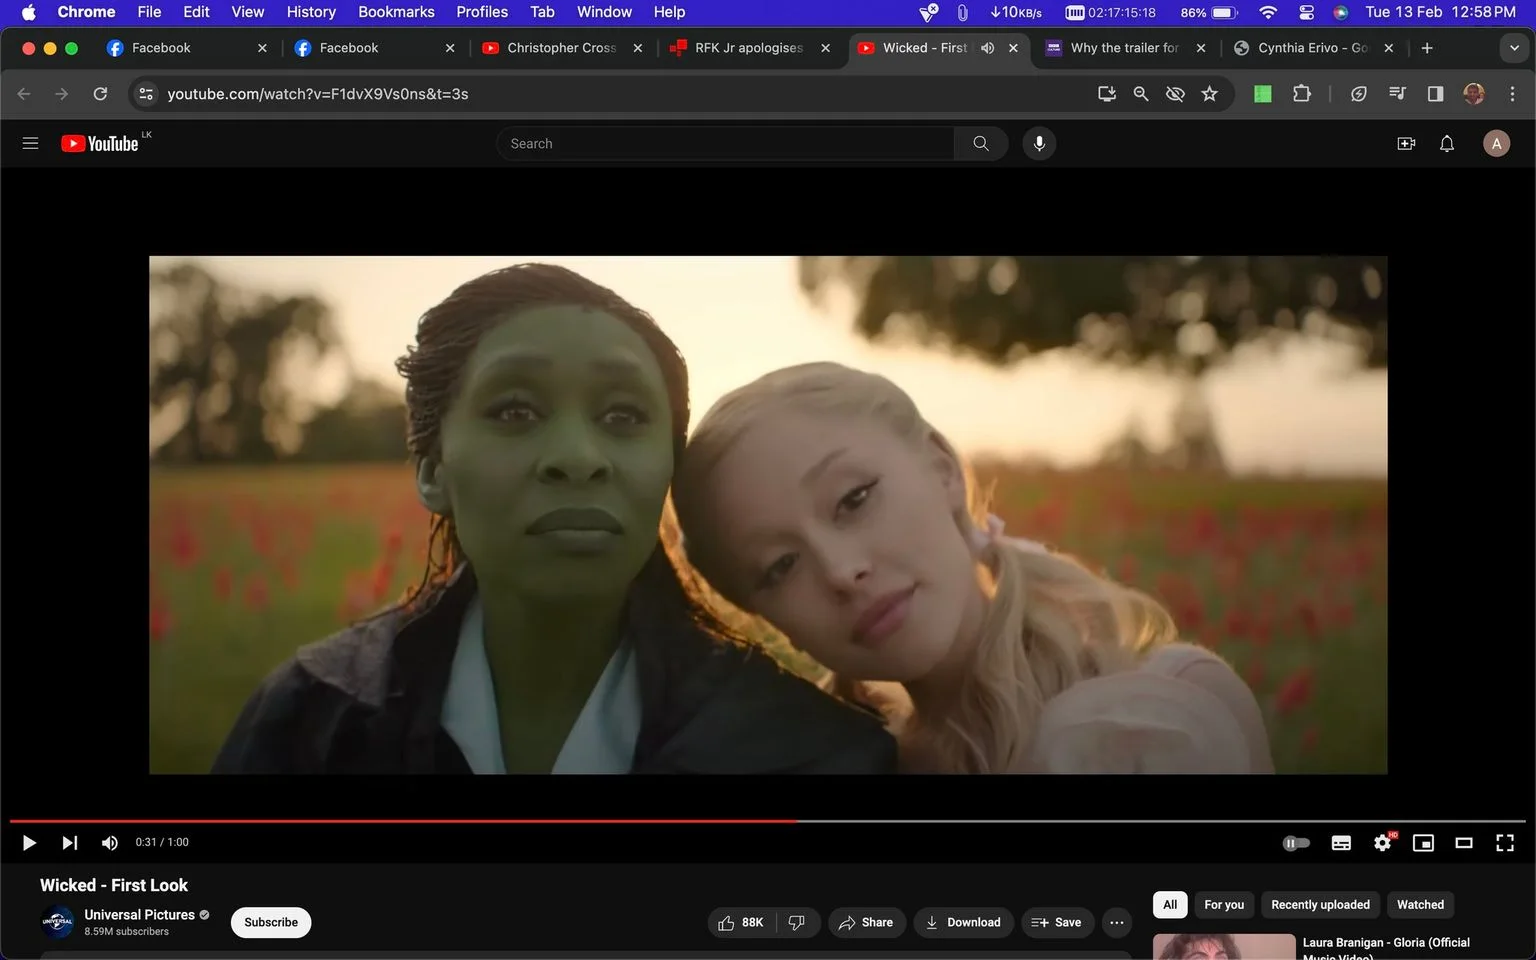Share the Wicked video
Image resolution: width=1536 pixels, height=960 pixels.
point(866,922)
